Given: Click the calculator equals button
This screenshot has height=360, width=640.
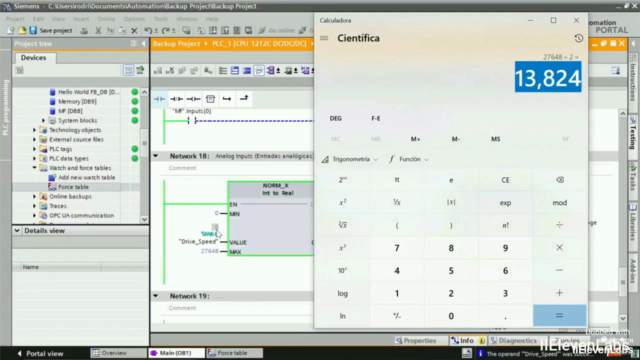Looking at the screenshot, I should coord(560,316).
